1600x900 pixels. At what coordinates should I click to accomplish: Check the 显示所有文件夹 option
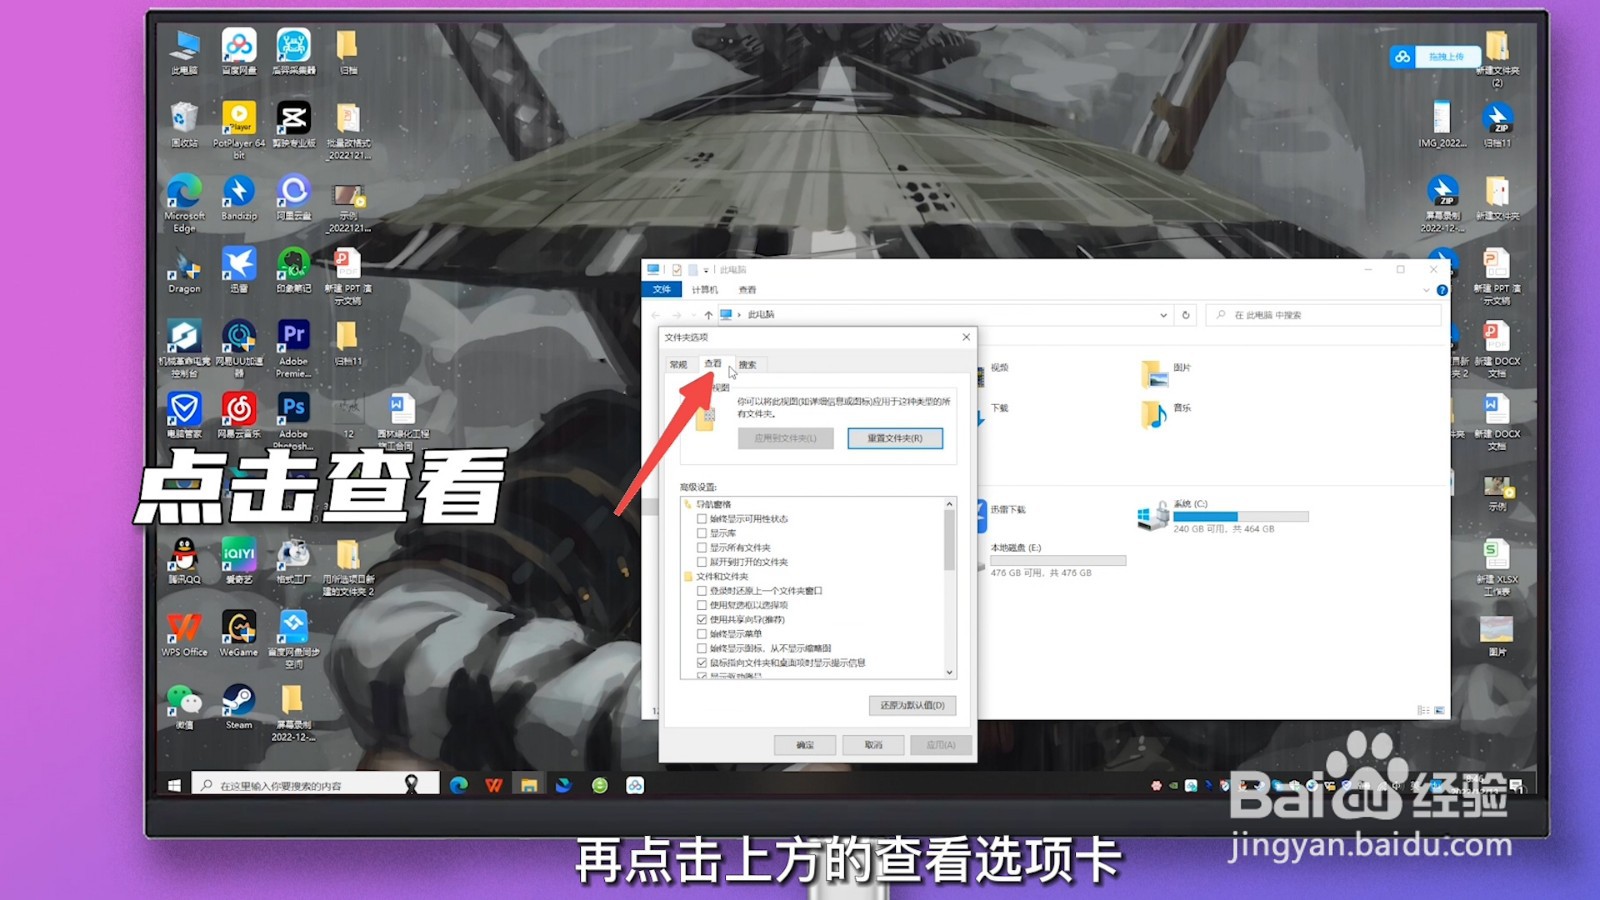pyautogui.click(x=702, y=548)
